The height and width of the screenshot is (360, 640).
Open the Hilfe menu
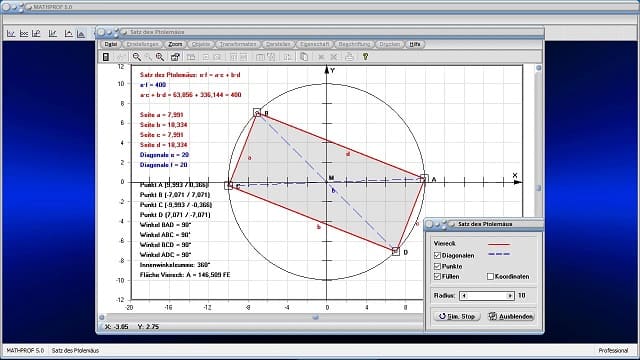[x=415, y=44]
